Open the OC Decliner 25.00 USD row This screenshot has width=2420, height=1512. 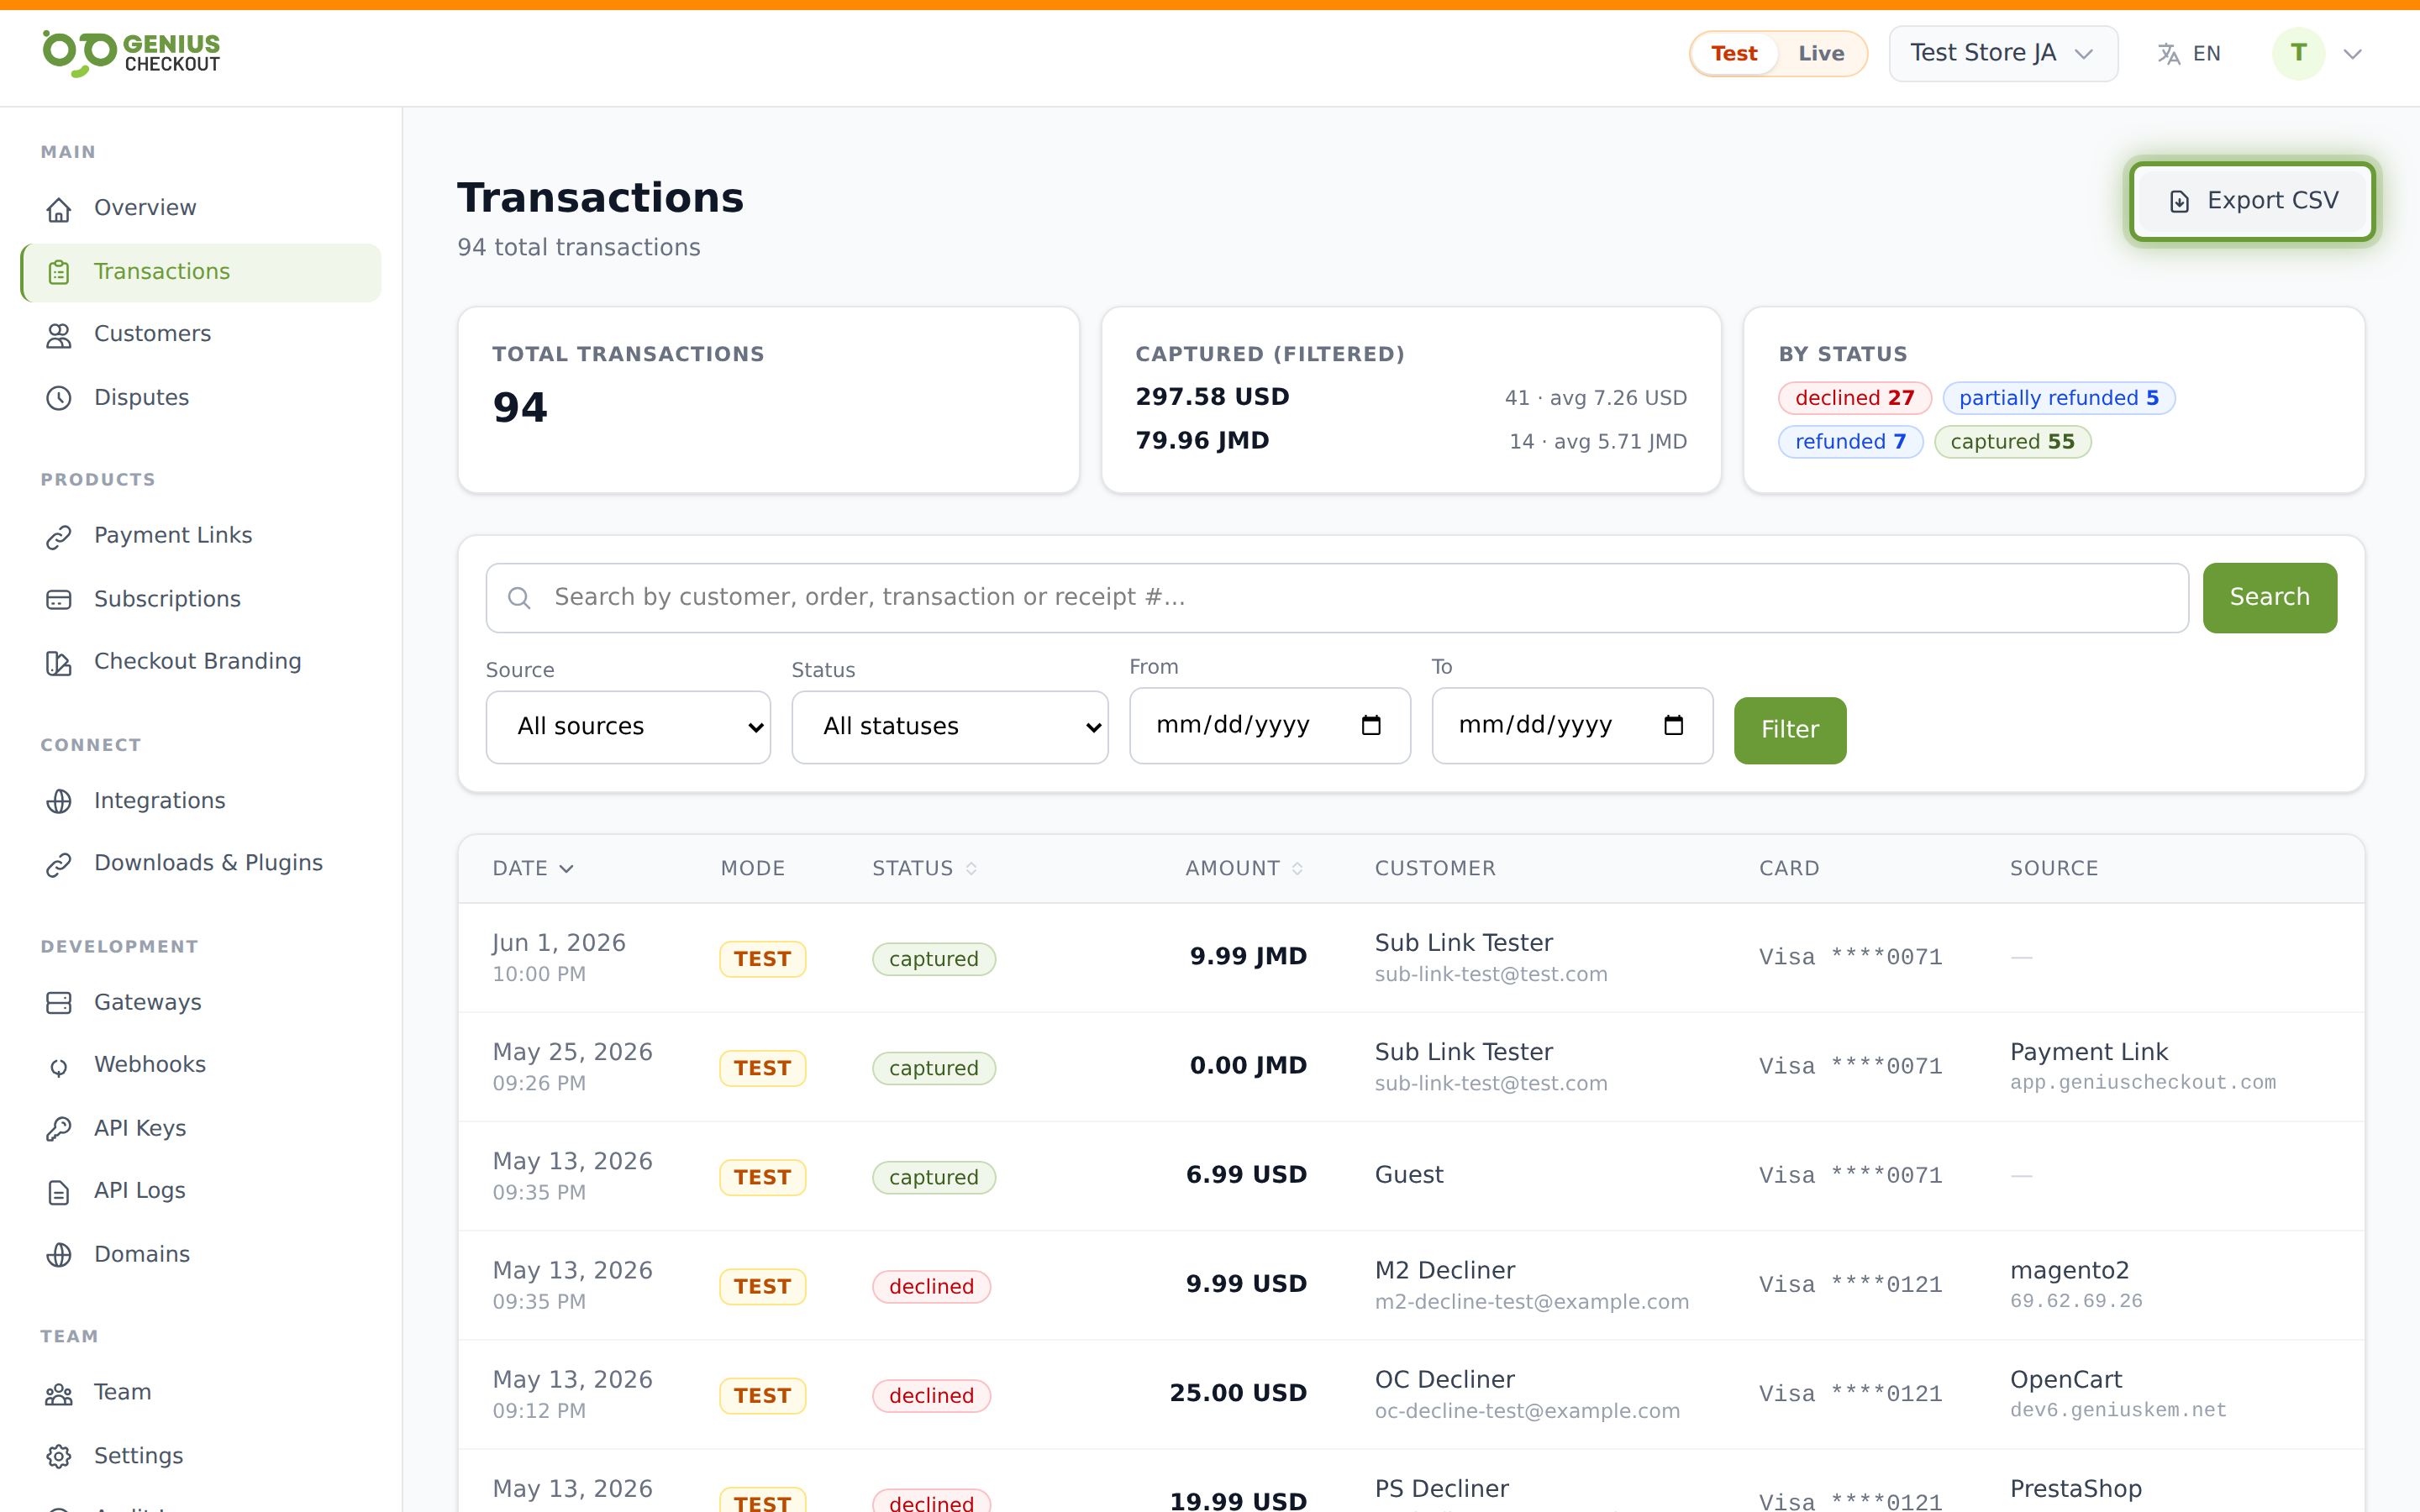(x=1411, y=1394)
